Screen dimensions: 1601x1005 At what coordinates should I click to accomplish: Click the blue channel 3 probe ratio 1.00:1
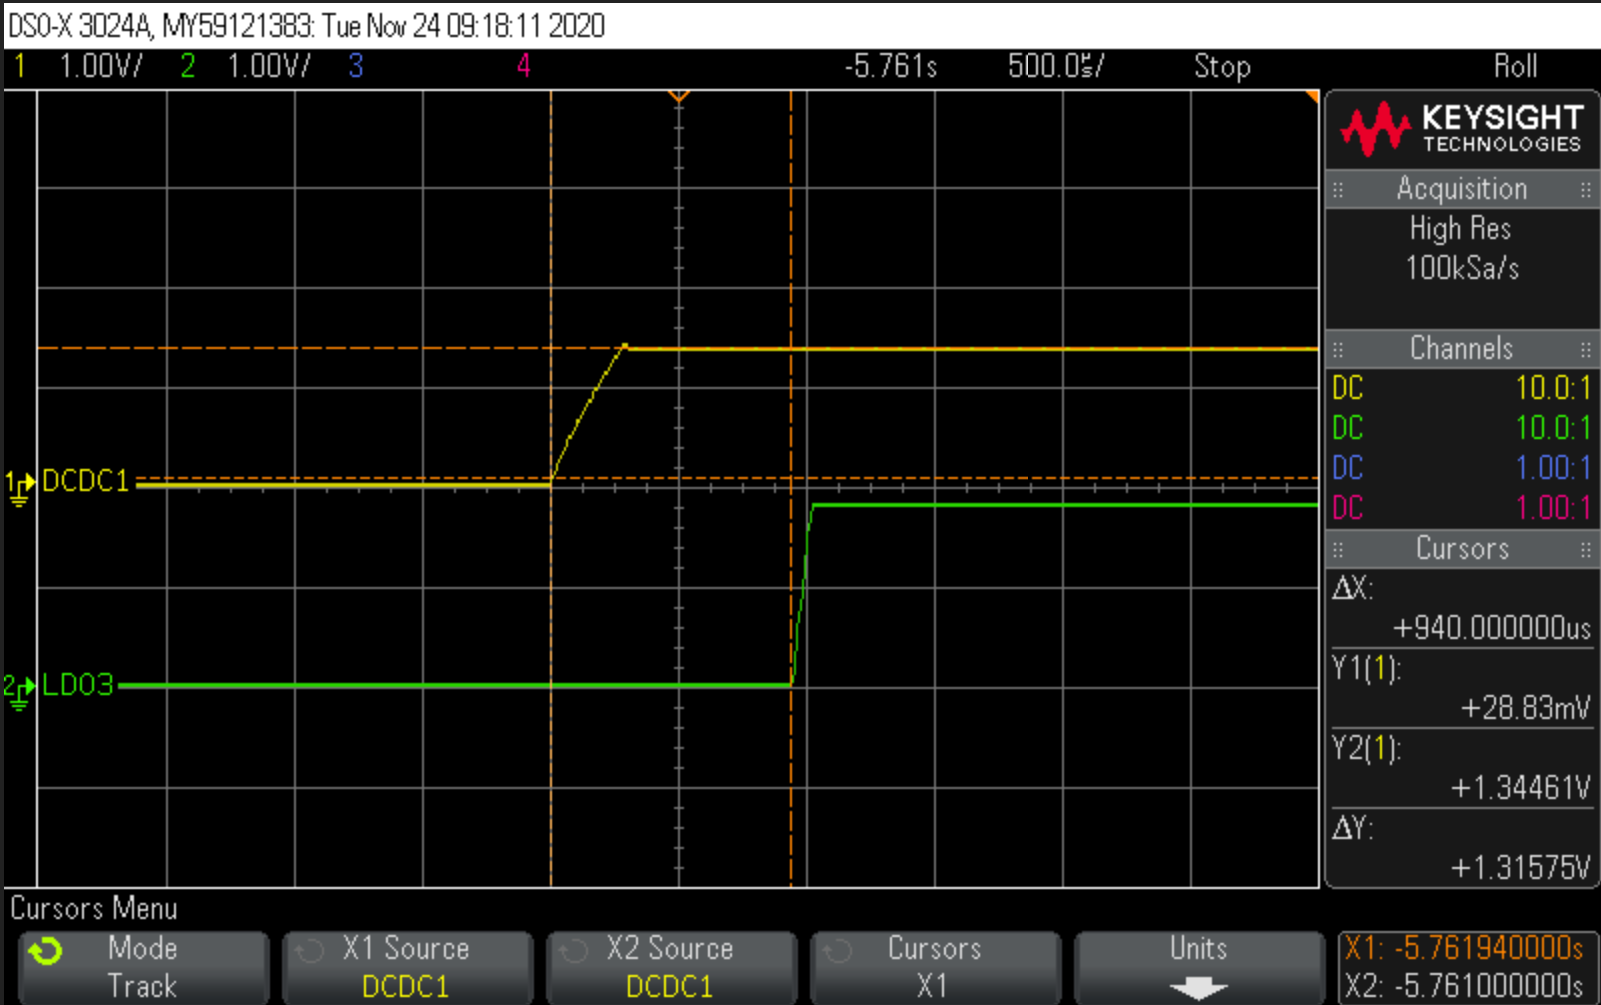(x=1553, y=468)
